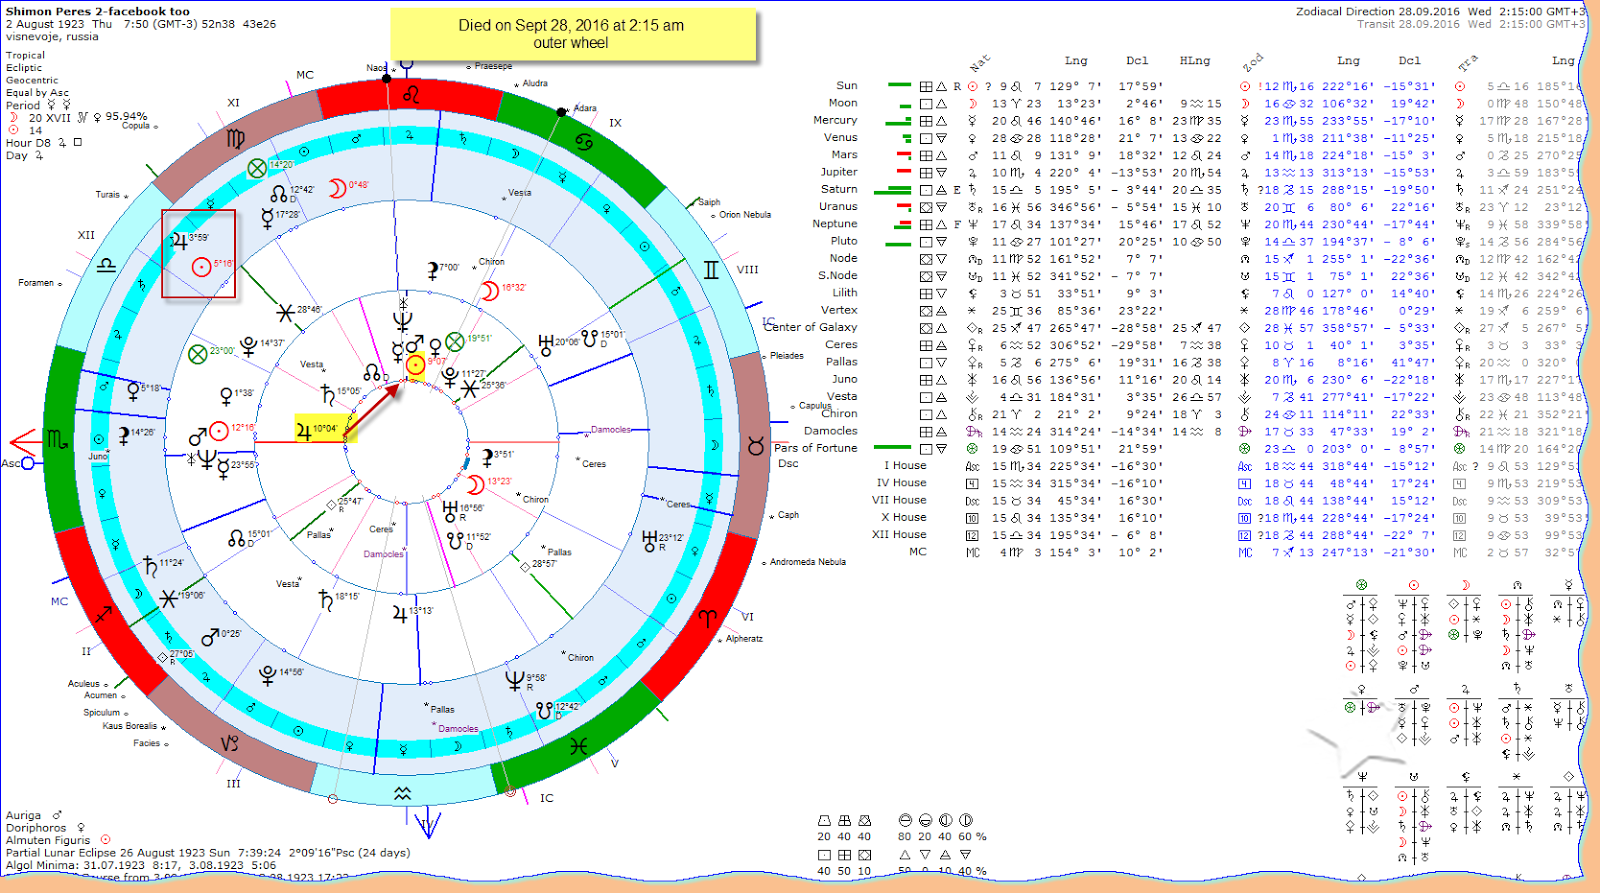Select the IC label below the chart
The image size is (1600, 893).
[x=547, y=798]
